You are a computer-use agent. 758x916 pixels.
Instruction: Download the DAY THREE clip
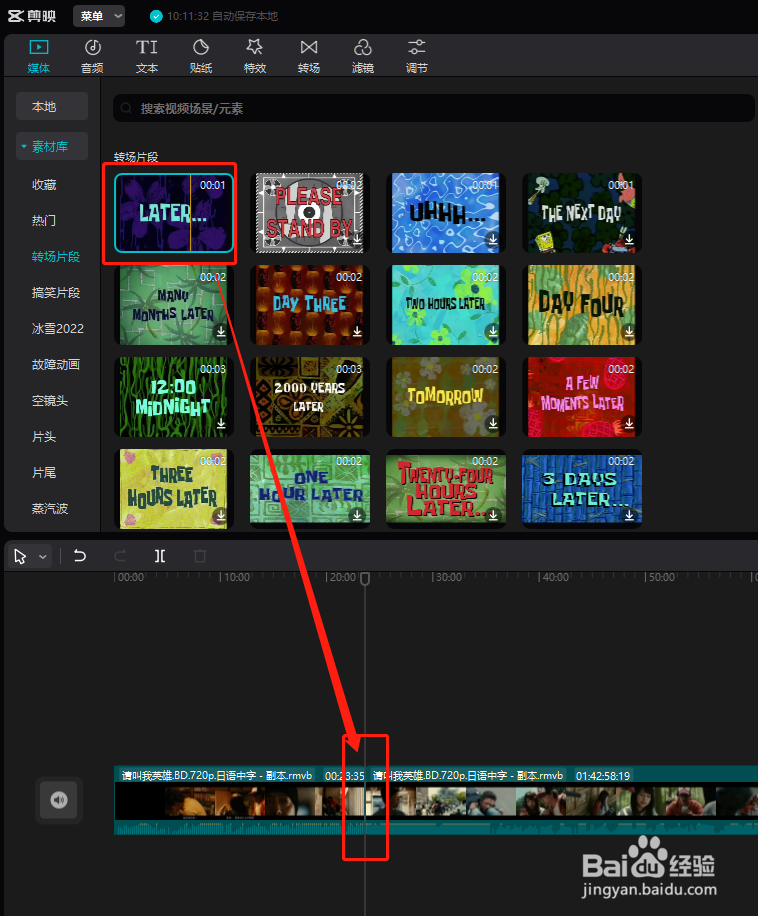coord(357,331)
